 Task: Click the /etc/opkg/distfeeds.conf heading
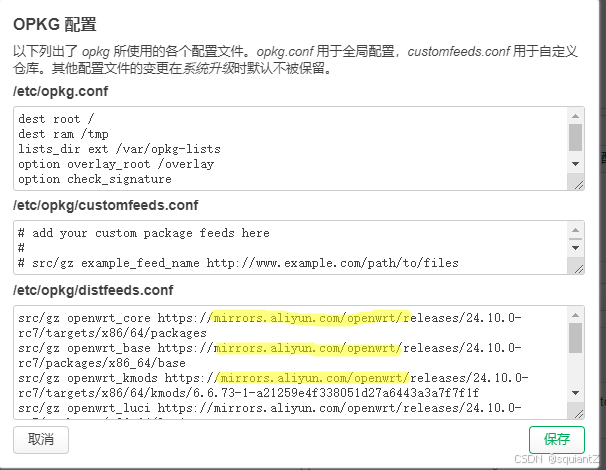(x=93, y=290)
